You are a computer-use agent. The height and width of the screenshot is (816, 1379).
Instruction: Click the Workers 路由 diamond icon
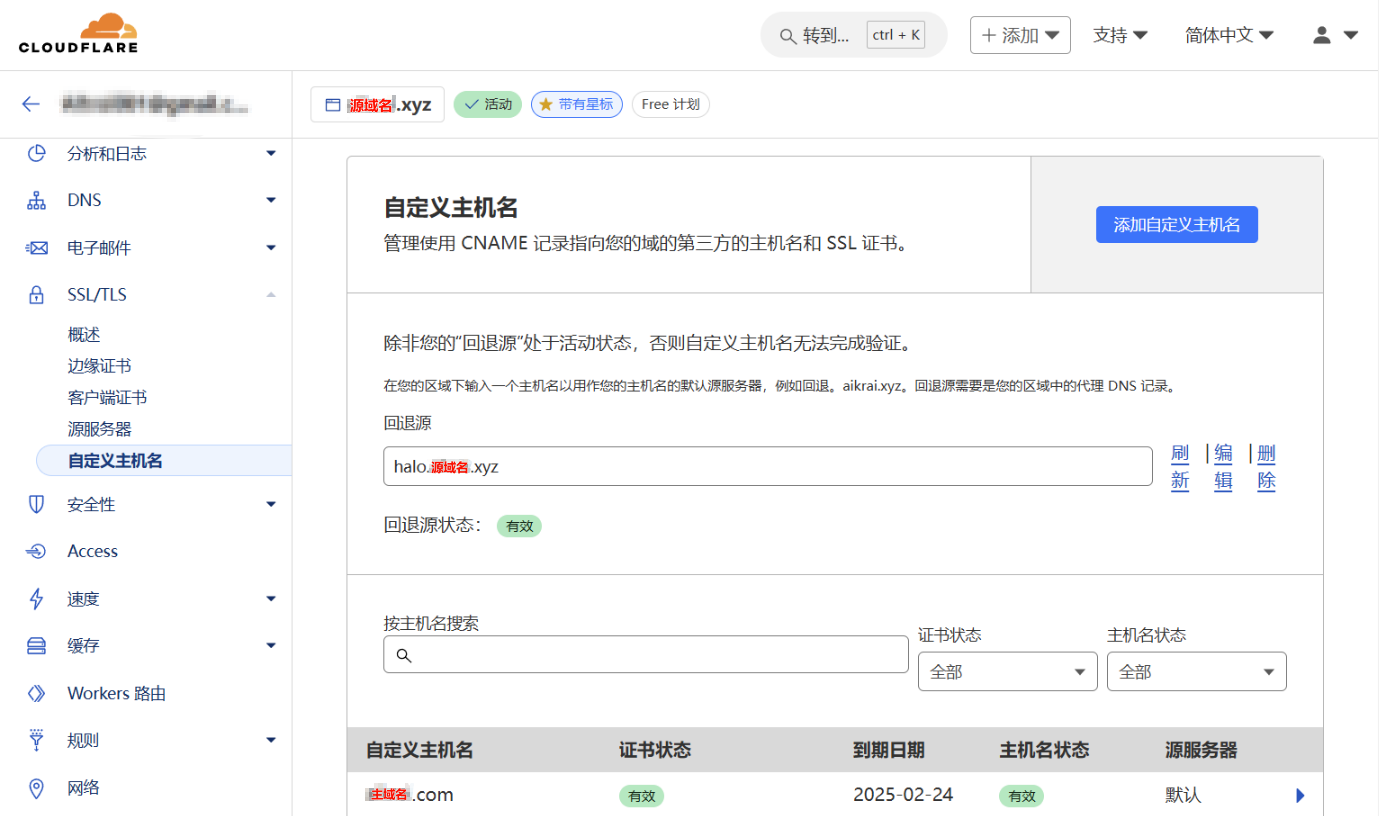tap(37, 693)
